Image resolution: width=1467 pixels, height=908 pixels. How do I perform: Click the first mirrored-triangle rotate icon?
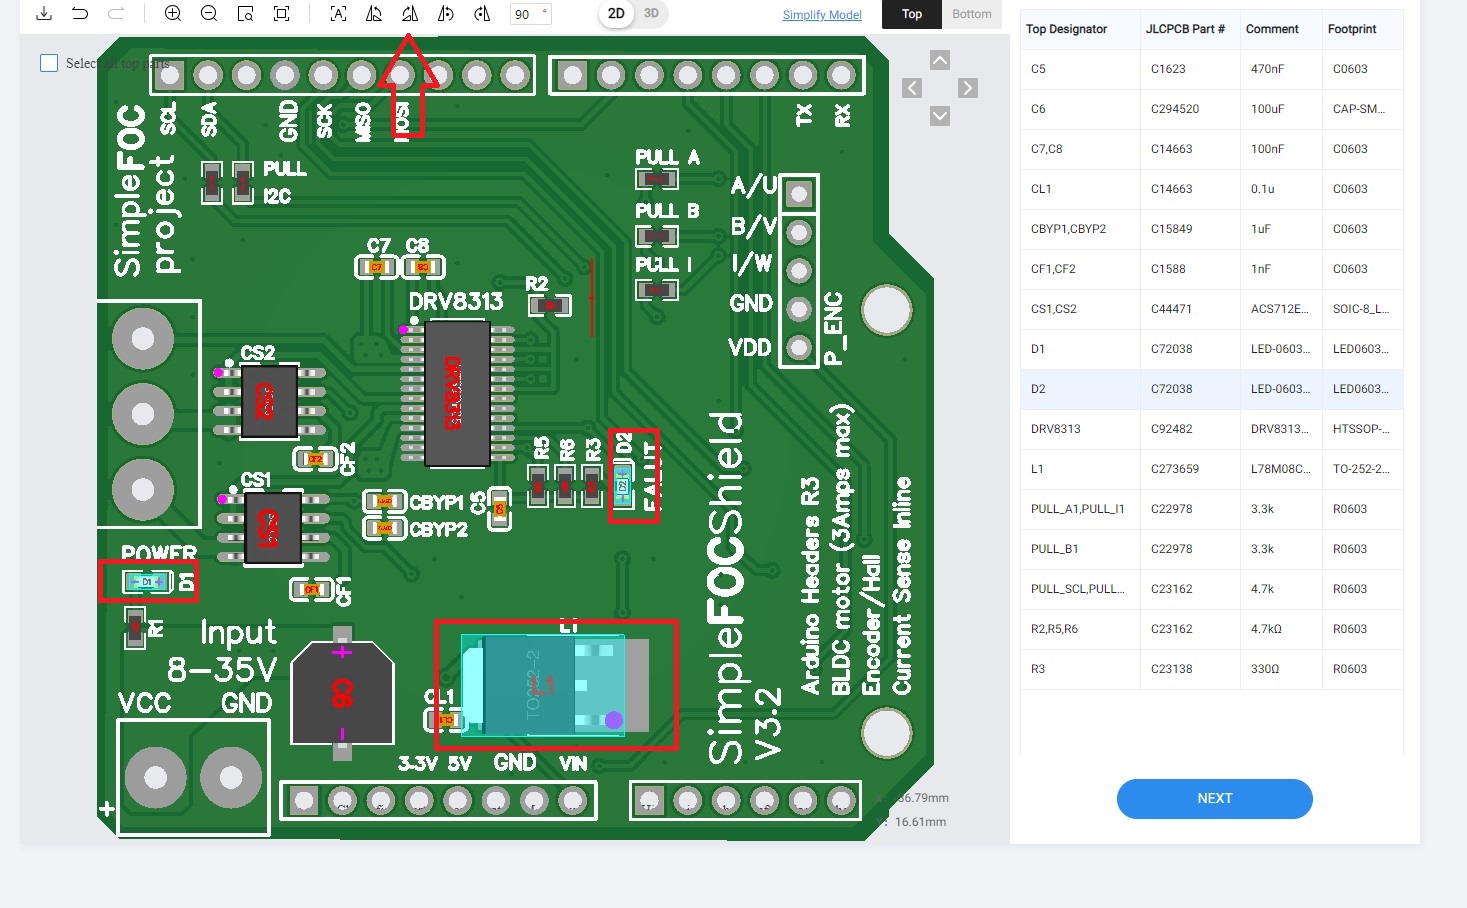click(x=374, y=14)
